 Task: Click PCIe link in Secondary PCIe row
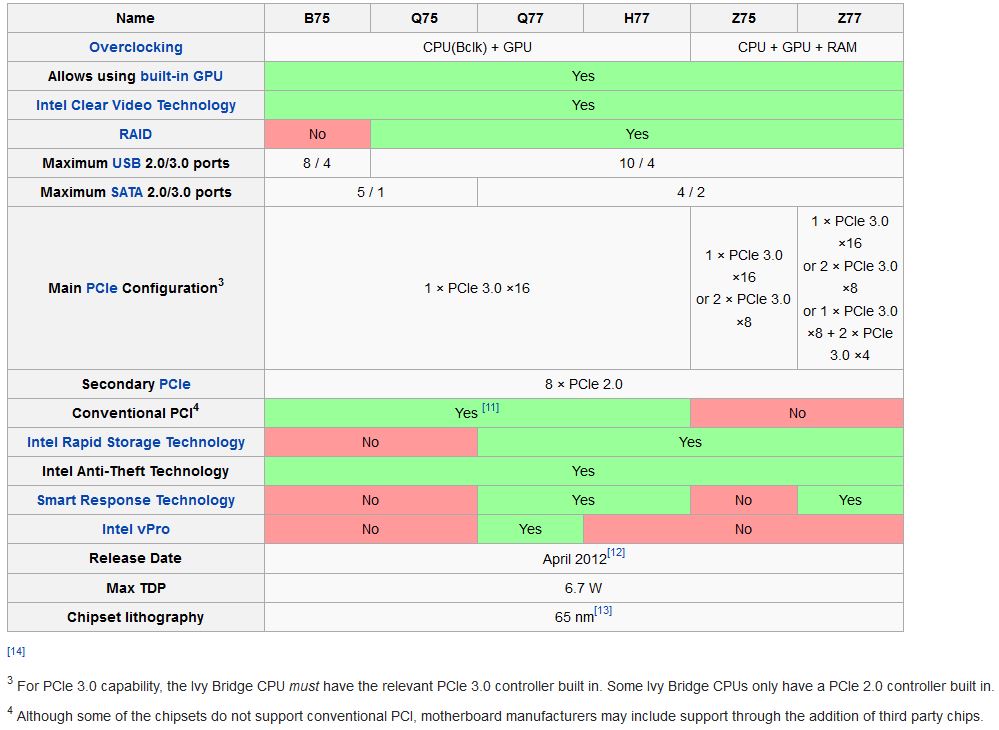[175, 384]
